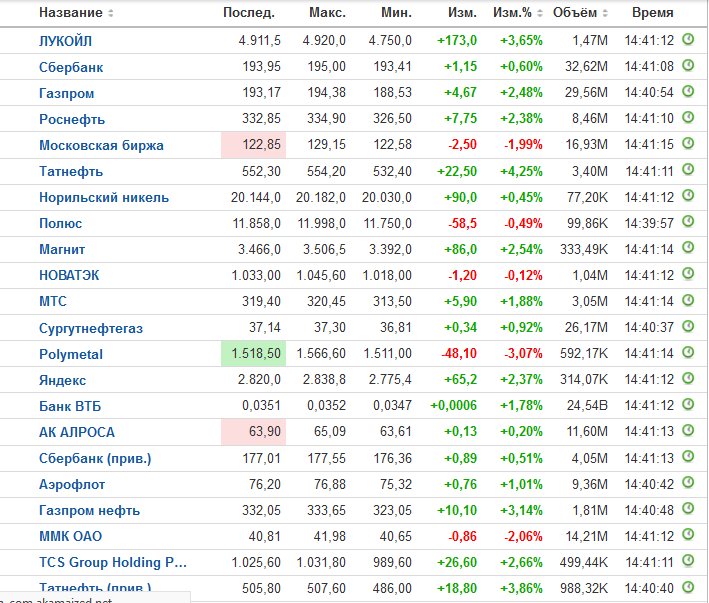Screen dimensions: 709x603
Task: Click the clock icon in the Московская биржа row
Action: [x=688, y=143]
